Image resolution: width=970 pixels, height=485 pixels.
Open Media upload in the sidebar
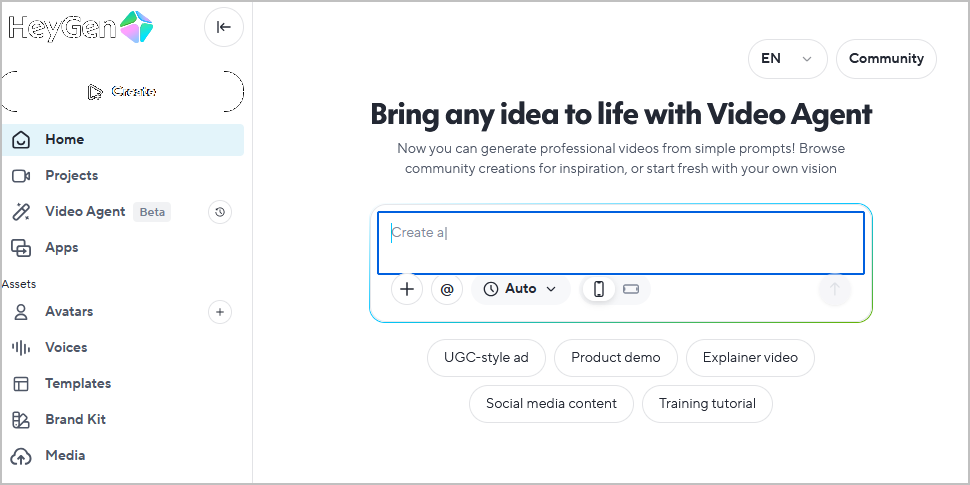(x=65, y=455)
